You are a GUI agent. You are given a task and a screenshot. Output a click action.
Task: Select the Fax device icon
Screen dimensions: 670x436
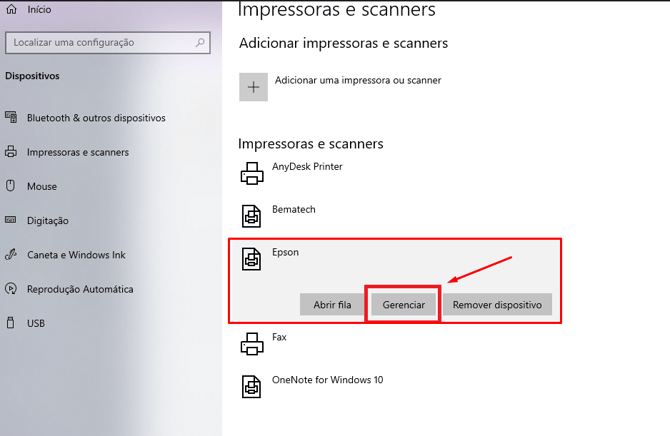click(x=251, y=344)
